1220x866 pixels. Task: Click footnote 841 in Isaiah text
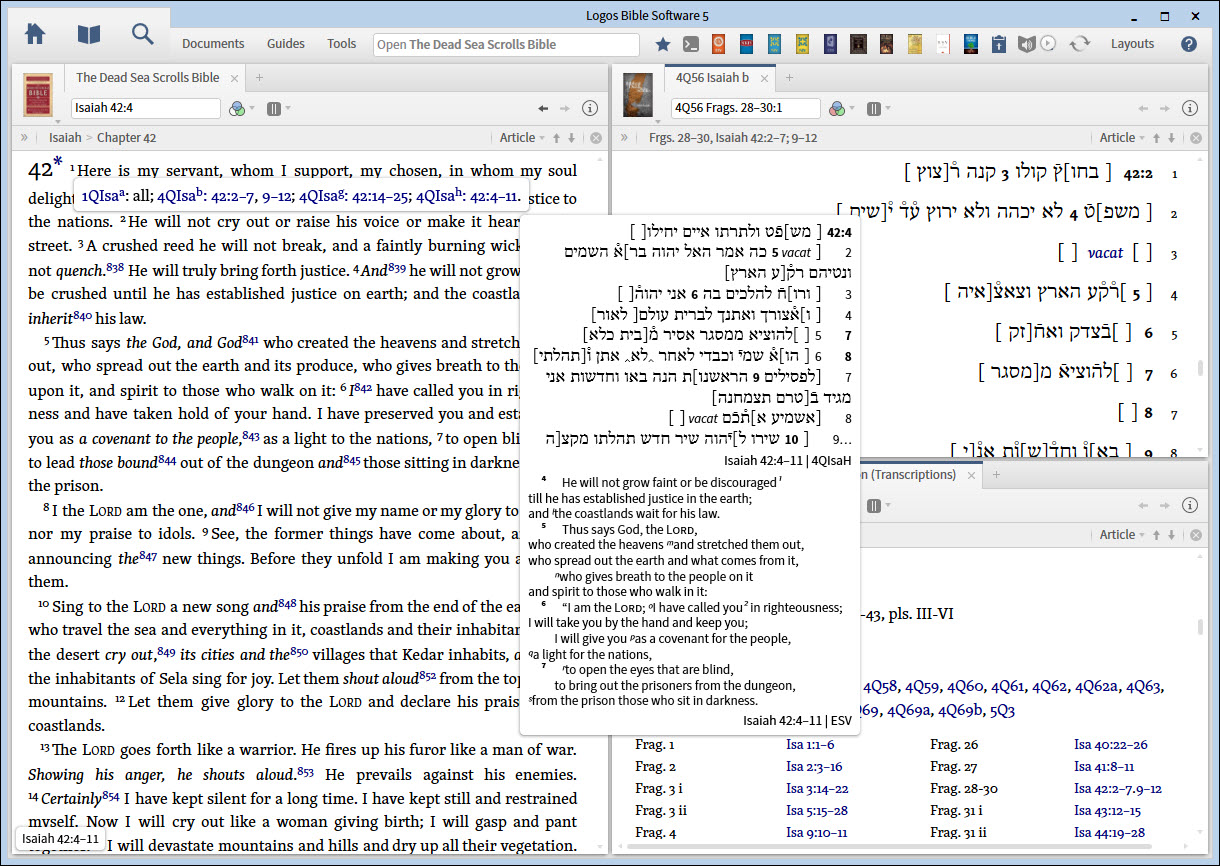pyautogui.click(x=250, y=340)
